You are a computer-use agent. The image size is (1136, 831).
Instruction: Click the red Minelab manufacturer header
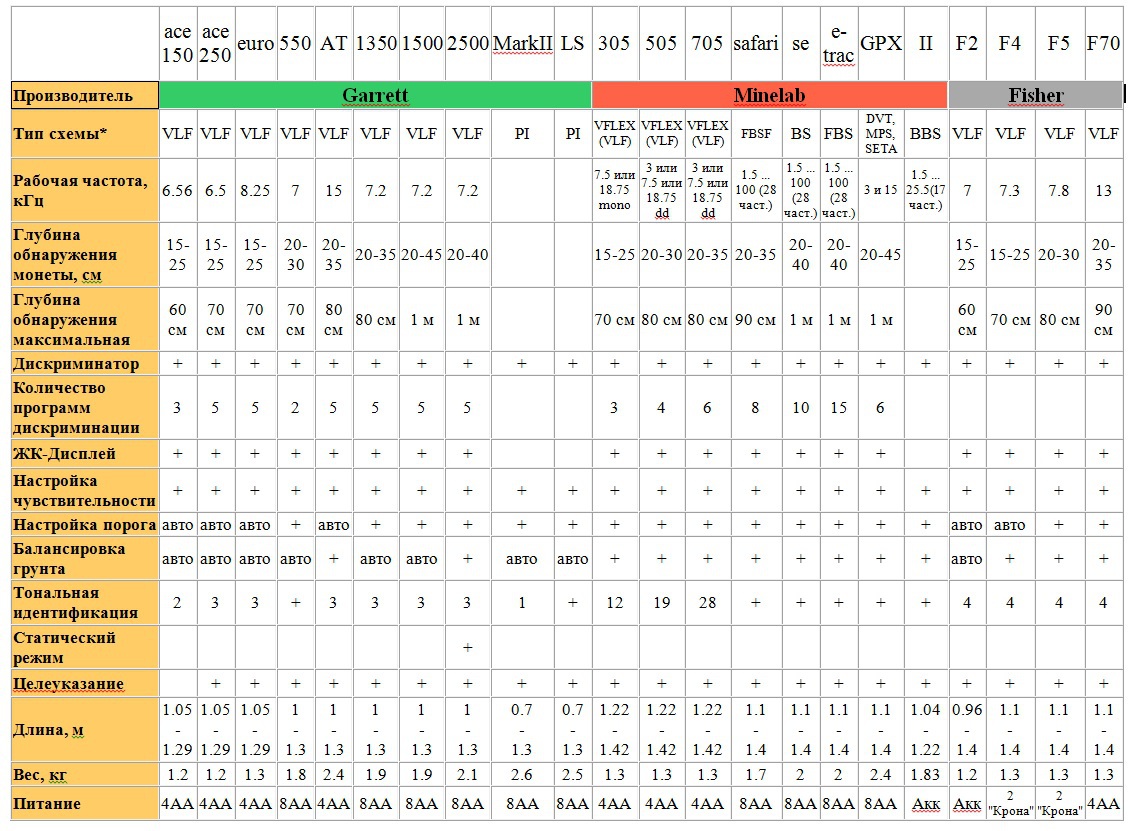pyautogui.click(x=769, y=95)
